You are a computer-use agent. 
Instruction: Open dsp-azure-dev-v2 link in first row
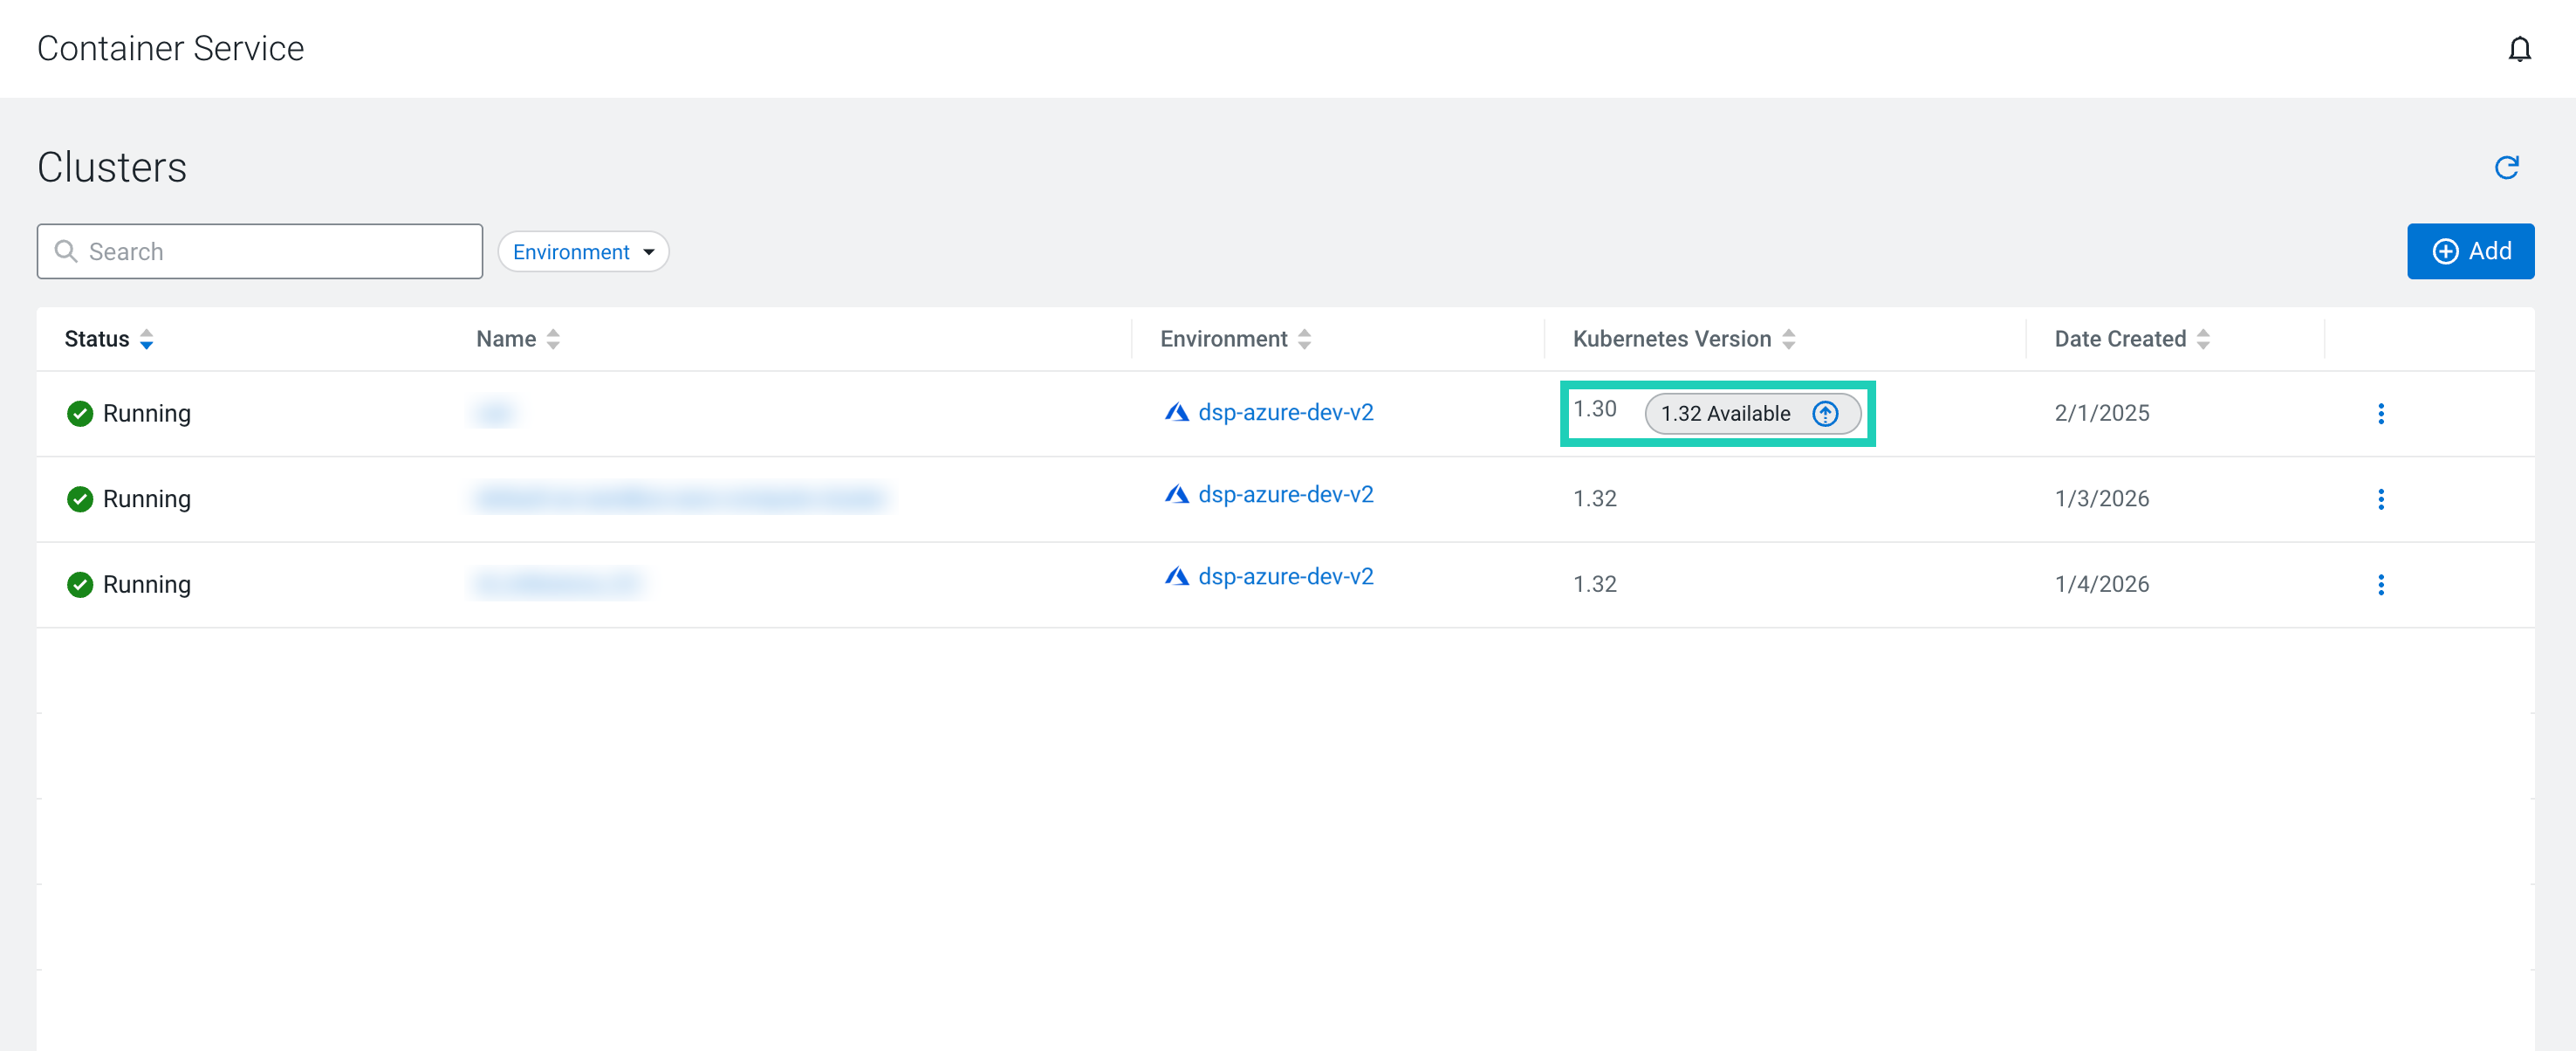(x=1285, y=412)
